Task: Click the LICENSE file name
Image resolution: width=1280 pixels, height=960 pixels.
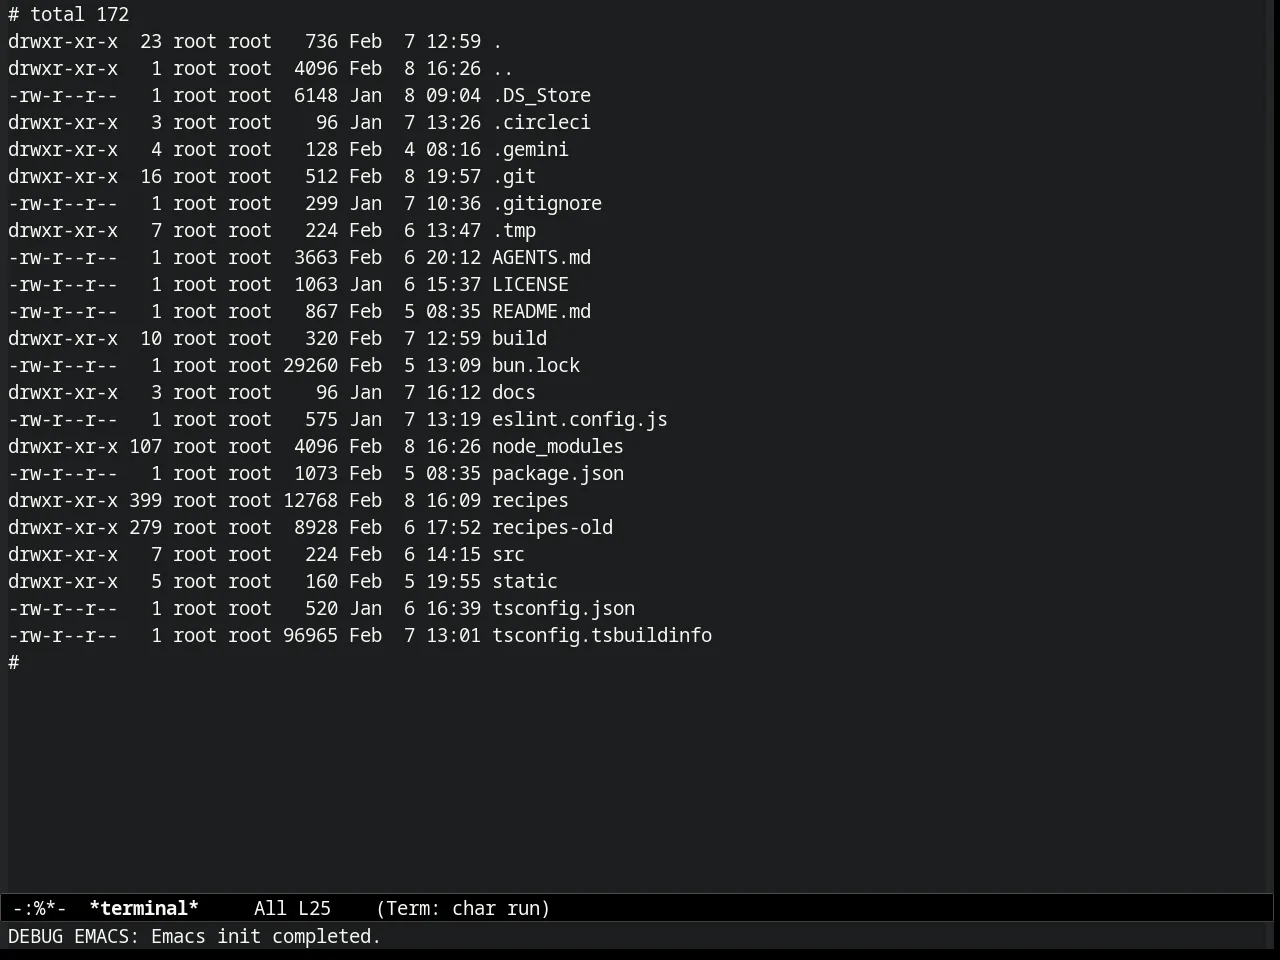Action: click(x=530, y=284)
